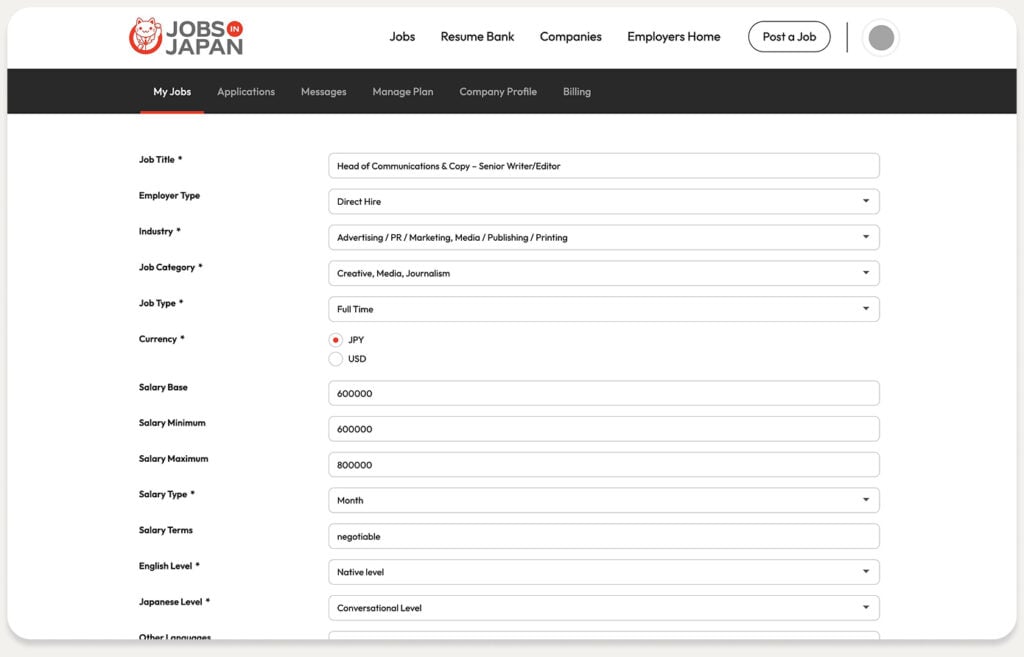Open the user profile avatar

pos(881,37)
